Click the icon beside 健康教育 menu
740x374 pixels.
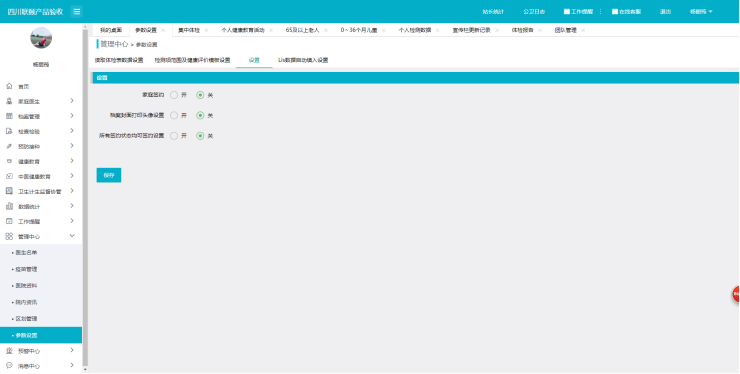(x=9, y=161)
